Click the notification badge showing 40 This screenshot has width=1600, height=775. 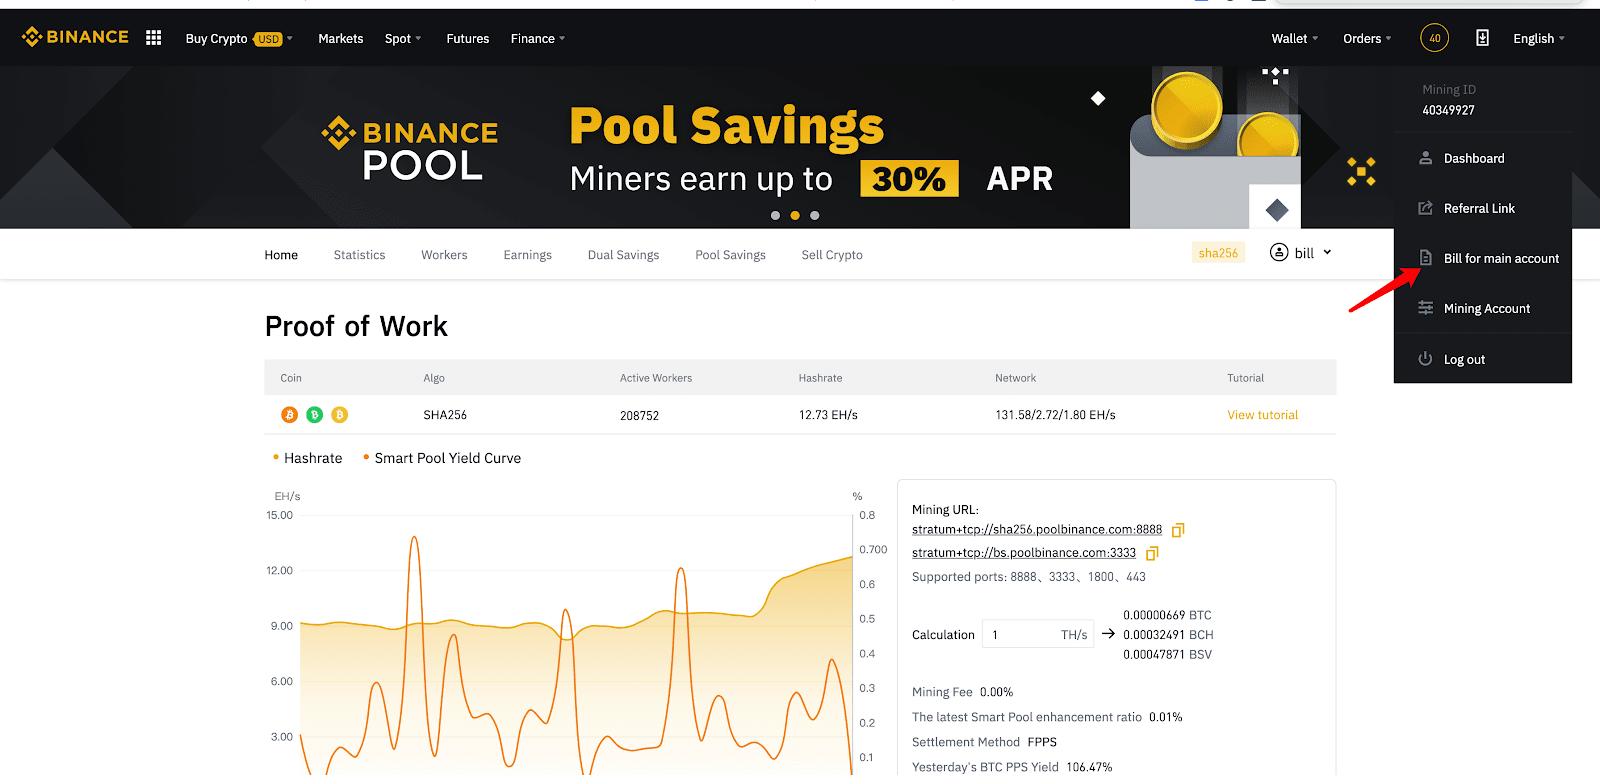1434,38
